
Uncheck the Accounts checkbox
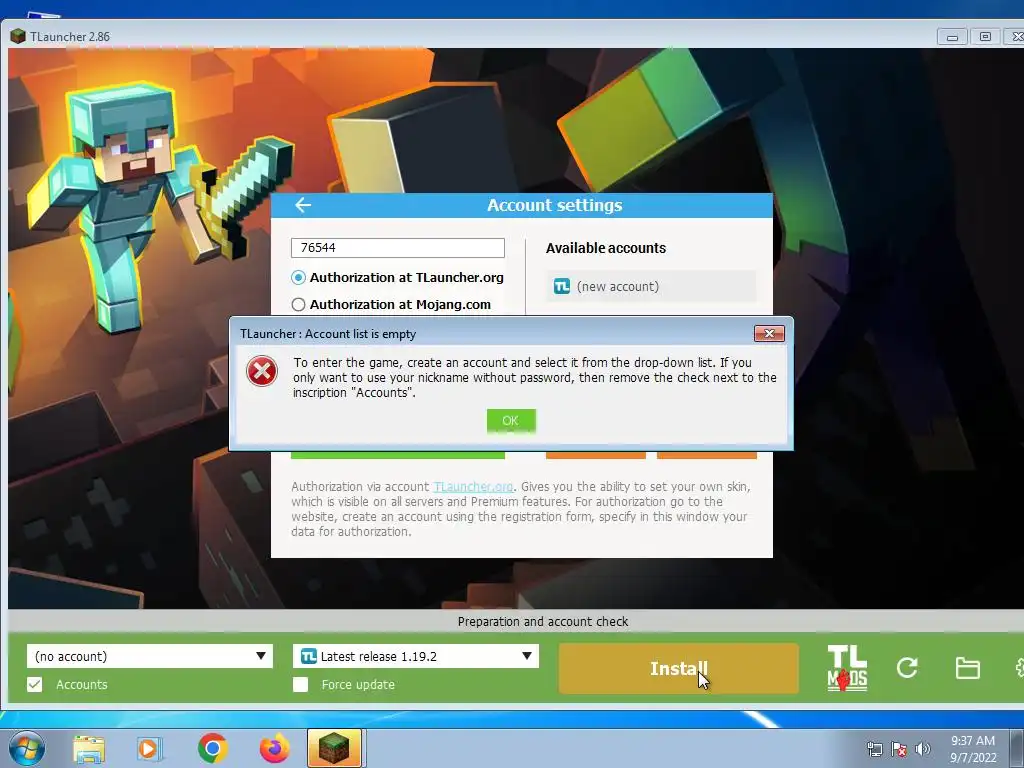click(x=35, y=684)
